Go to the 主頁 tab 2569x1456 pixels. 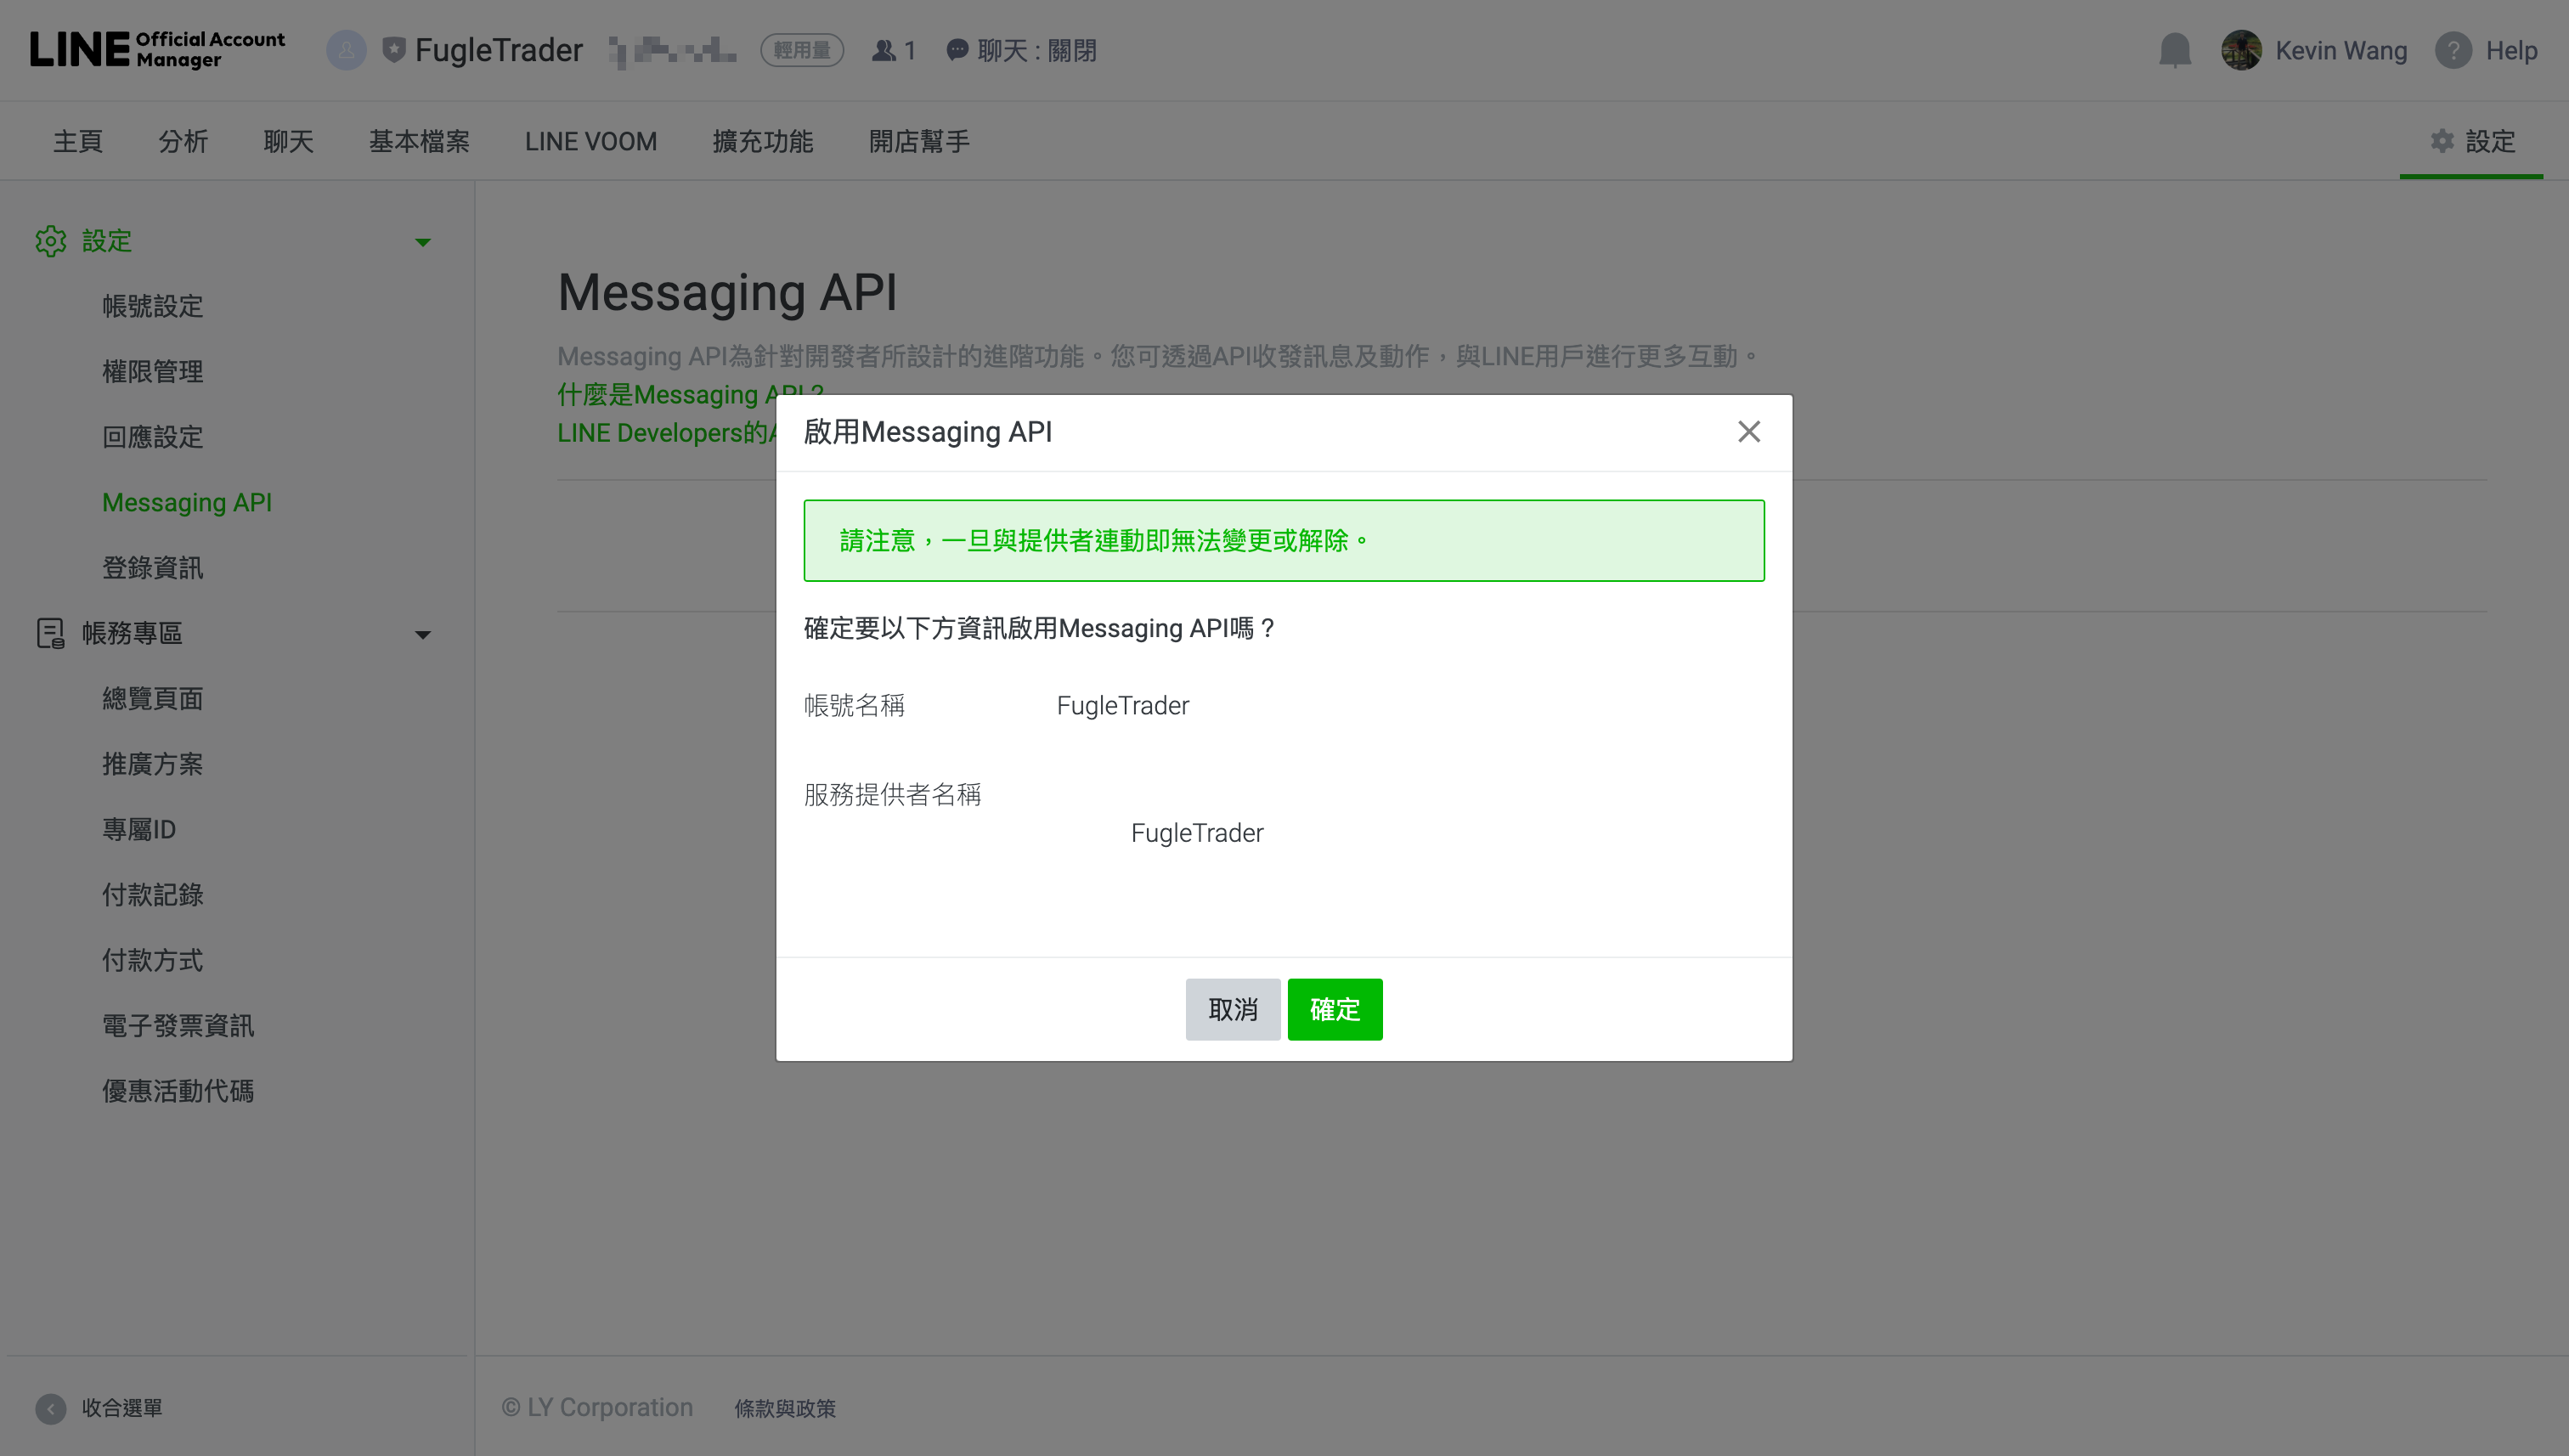[x=78, y=141]
